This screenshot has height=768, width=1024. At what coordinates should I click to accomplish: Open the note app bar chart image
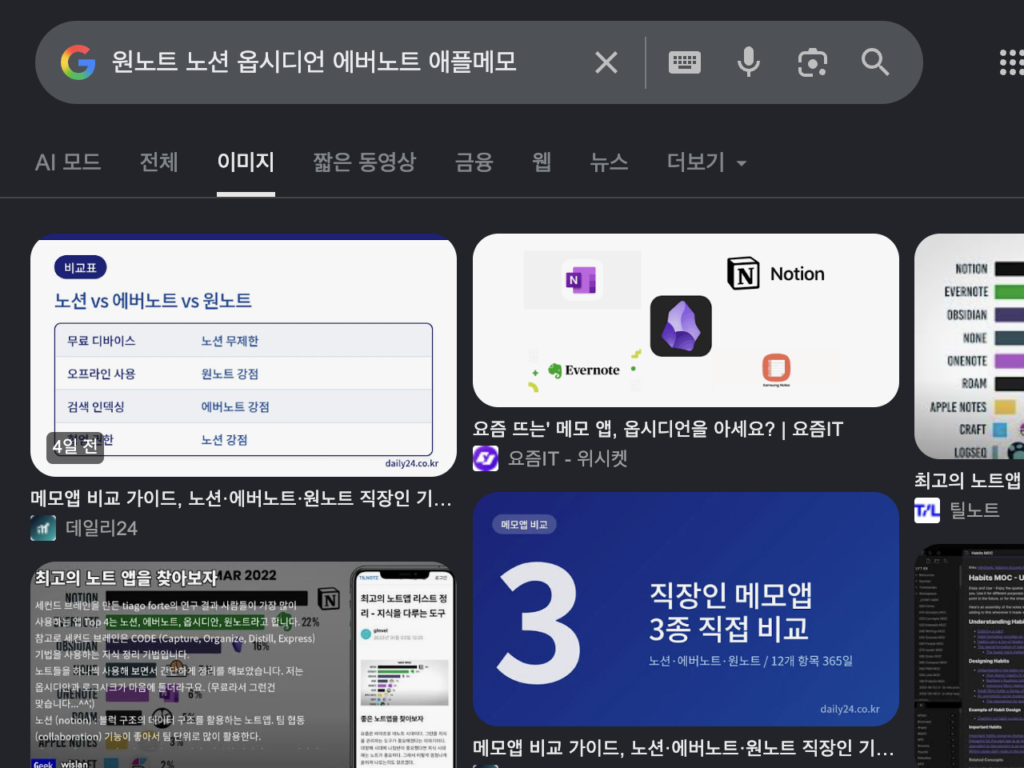[x=969, y=346]
